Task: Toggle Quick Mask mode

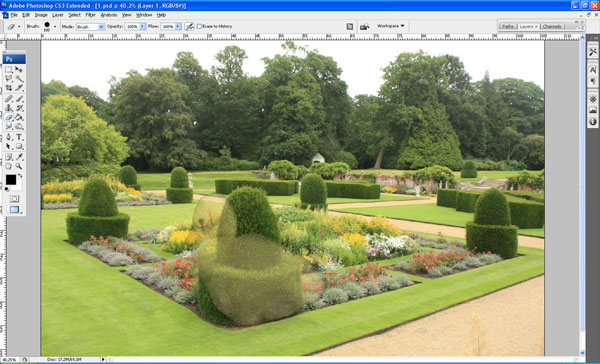Action: tap(14, 199)
